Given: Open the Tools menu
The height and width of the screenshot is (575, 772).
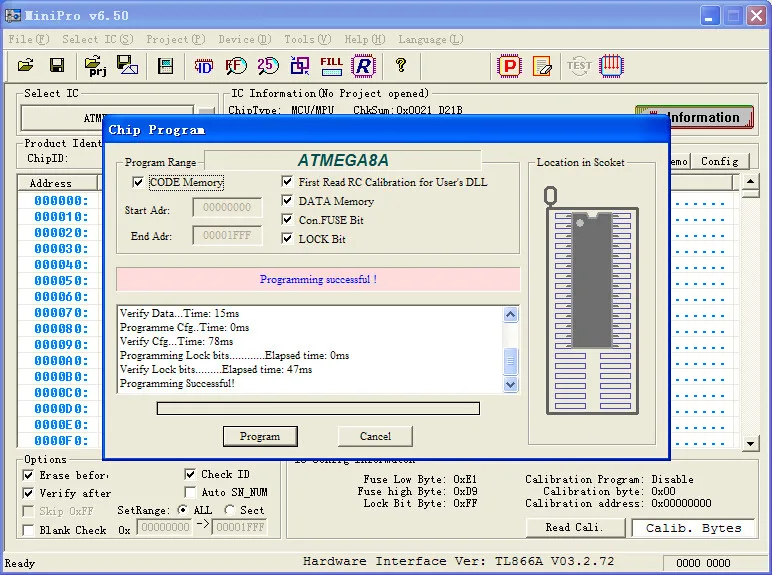Looking at the screenshot, I should 307,39.
